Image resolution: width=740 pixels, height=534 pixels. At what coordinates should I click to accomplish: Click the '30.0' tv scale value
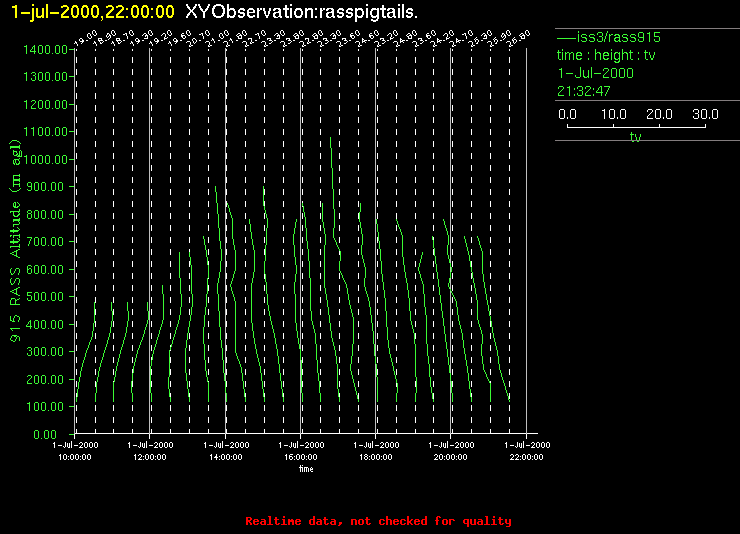pyautogui.click(x=705, y=114)
